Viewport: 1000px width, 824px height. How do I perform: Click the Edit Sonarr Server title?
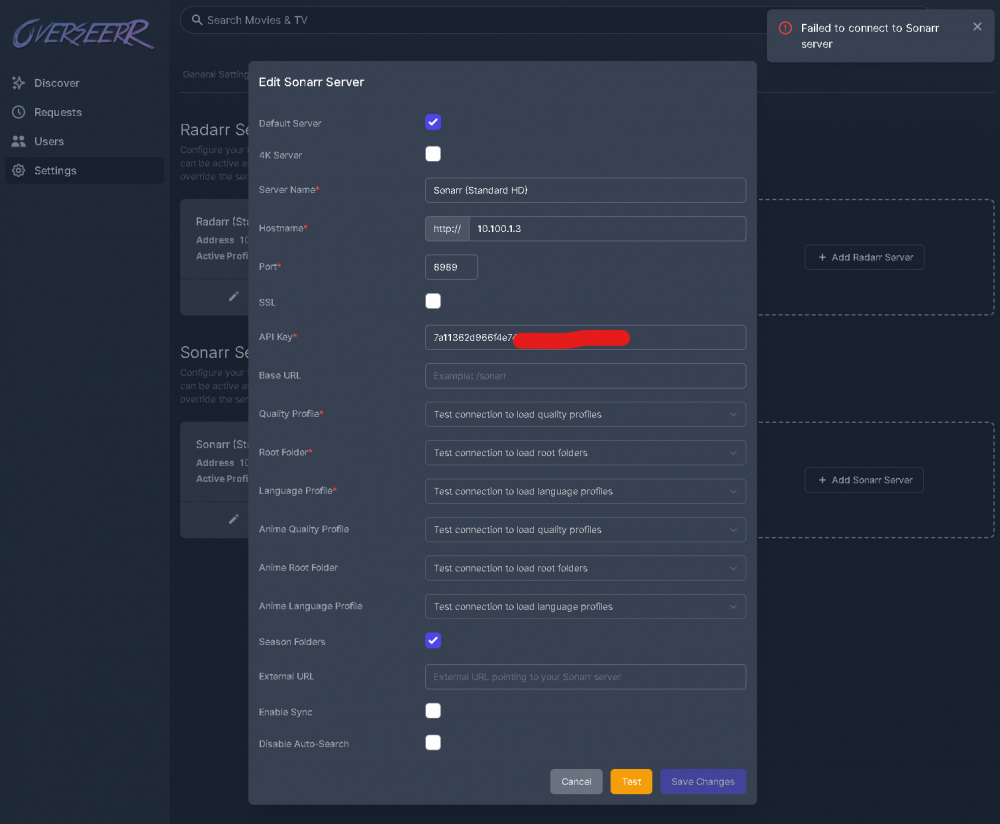tap(311, 82)
